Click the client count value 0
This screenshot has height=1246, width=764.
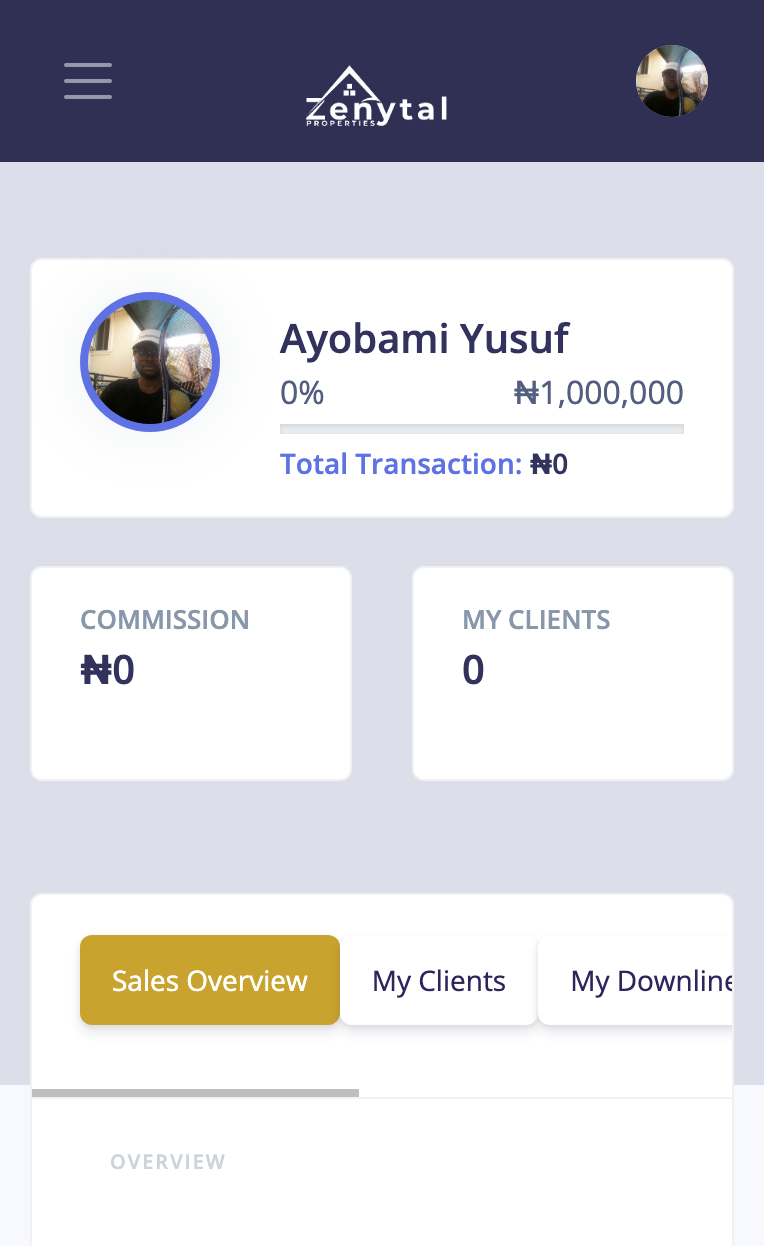pos(473,670)
